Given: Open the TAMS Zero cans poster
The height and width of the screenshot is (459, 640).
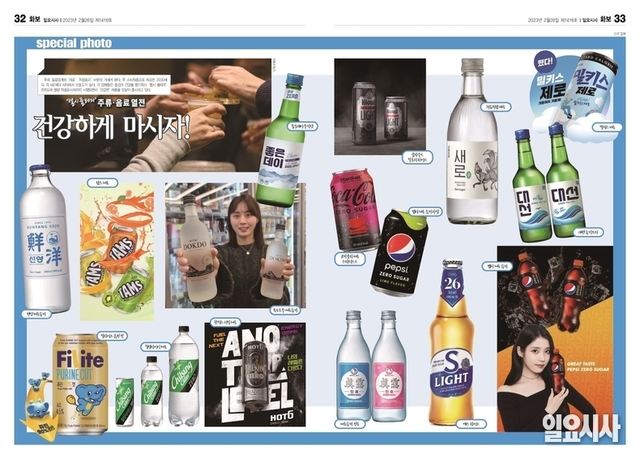Looking at the screenshot, I should 117,252.
